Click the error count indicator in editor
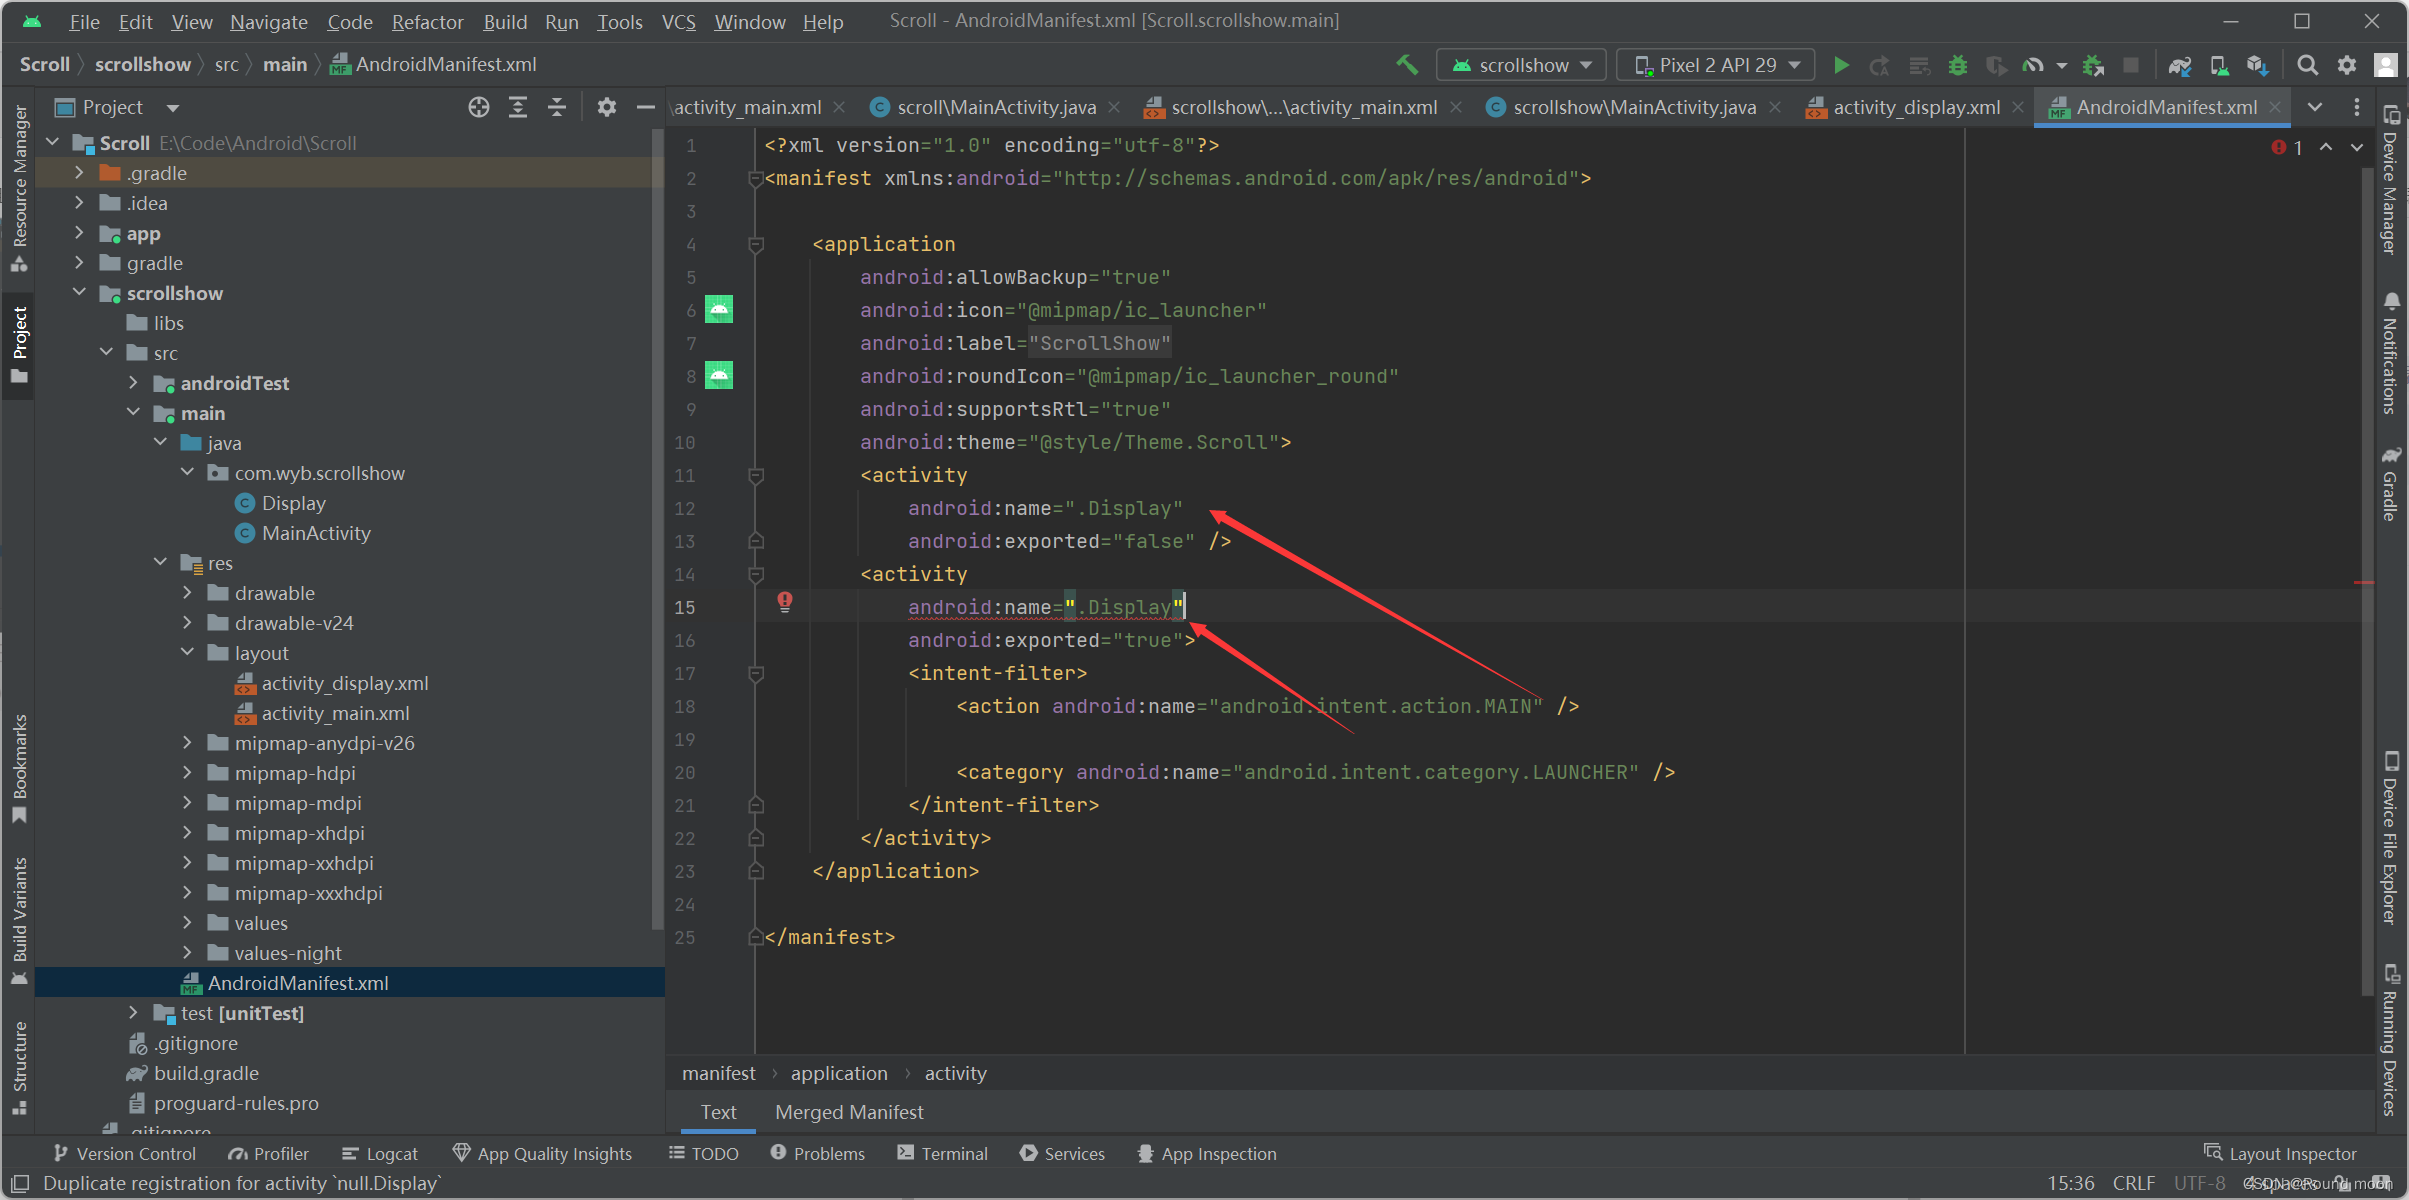The image size is (2409, 1200). [x=2288, y=147]
